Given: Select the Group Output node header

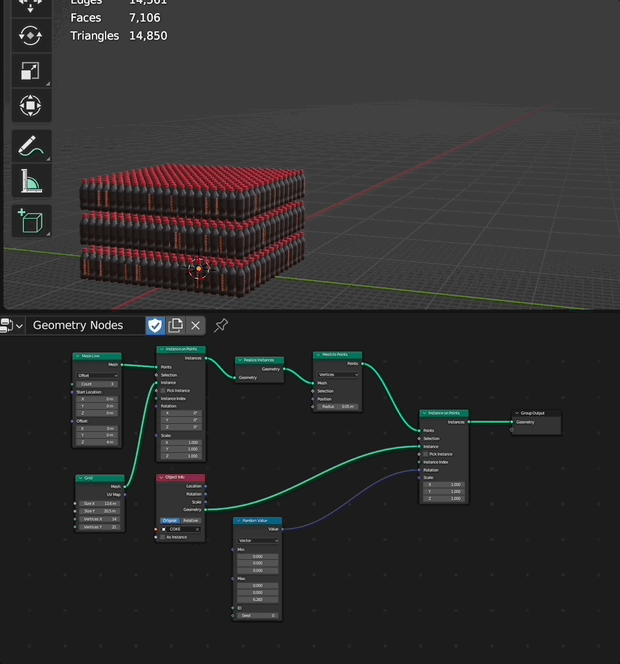Looking at the screenshot, I should 537,413.
